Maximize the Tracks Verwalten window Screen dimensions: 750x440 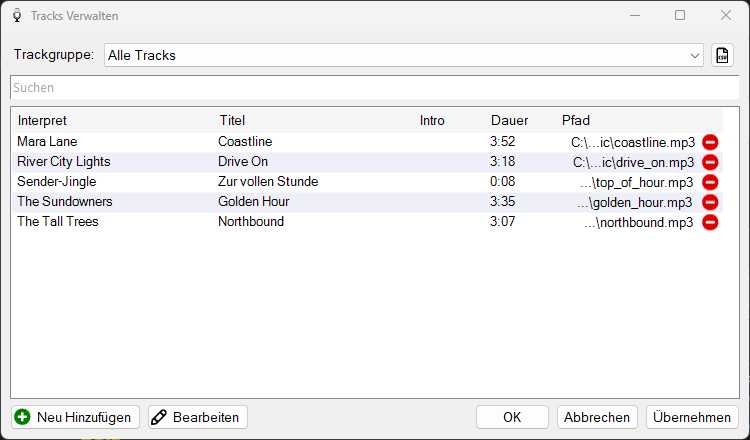(x=680, y=15)
